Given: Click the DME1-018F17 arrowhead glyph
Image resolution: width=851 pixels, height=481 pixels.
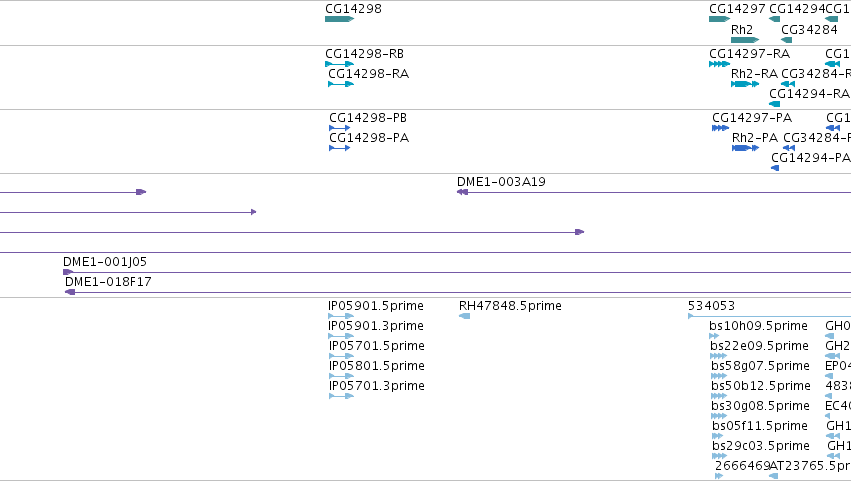Looking at the screenshot, I should [69, 292].
